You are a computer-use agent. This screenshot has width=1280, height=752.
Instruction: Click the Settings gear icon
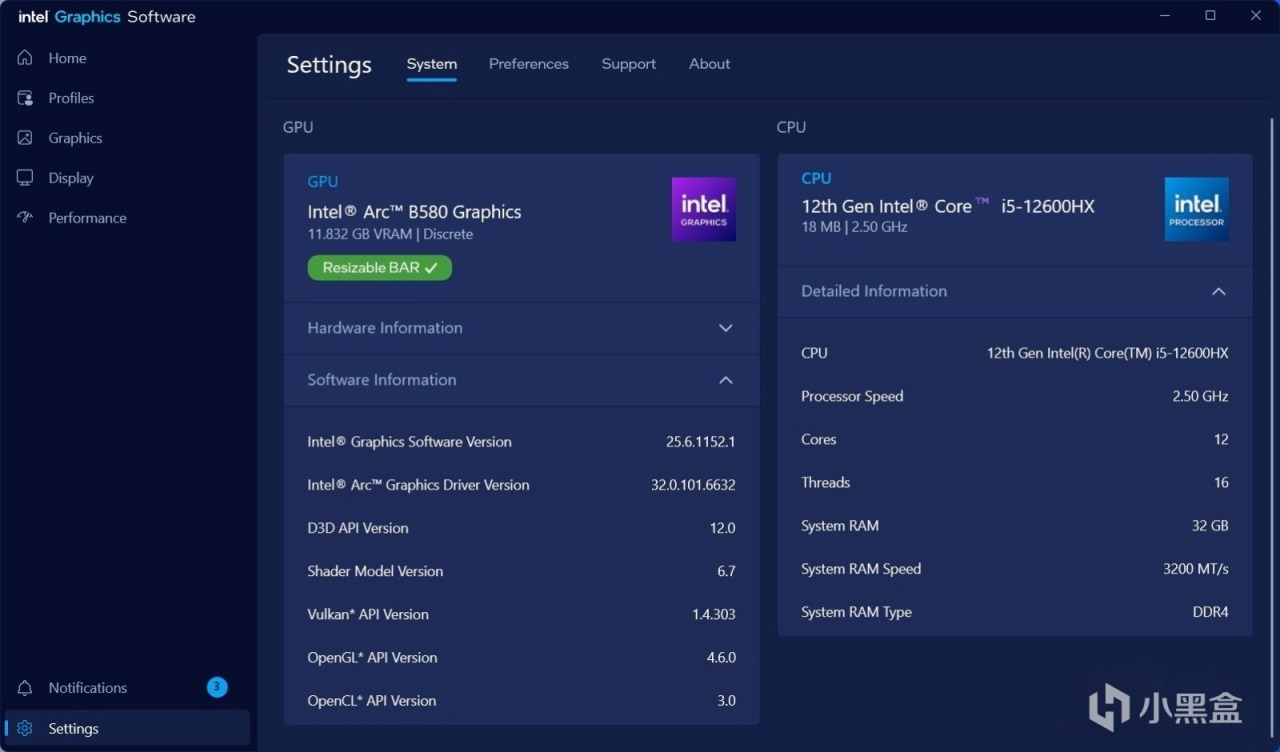[26, 729]
